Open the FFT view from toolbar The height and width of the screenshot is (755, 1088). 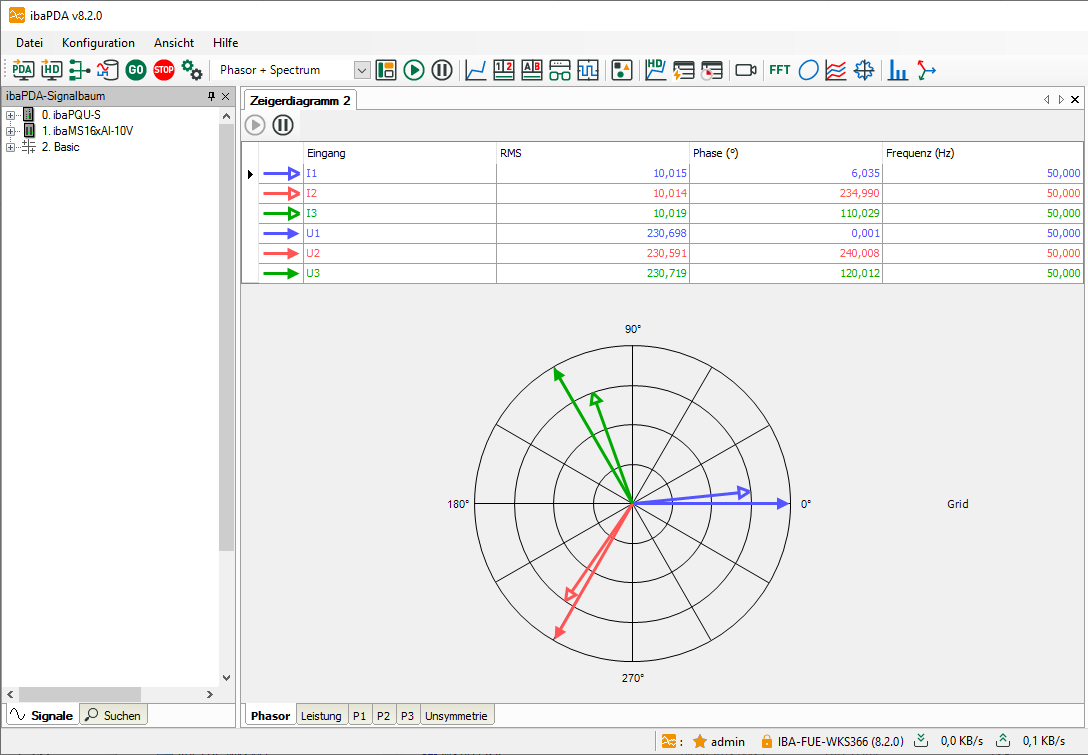(779, 70)
